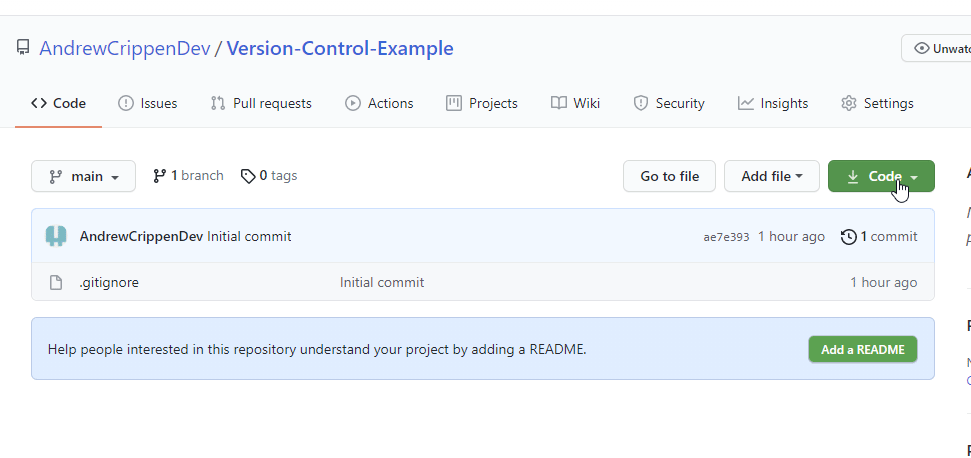Click the Go to file button
Screen dimensions: 971x458
(669, 176)
